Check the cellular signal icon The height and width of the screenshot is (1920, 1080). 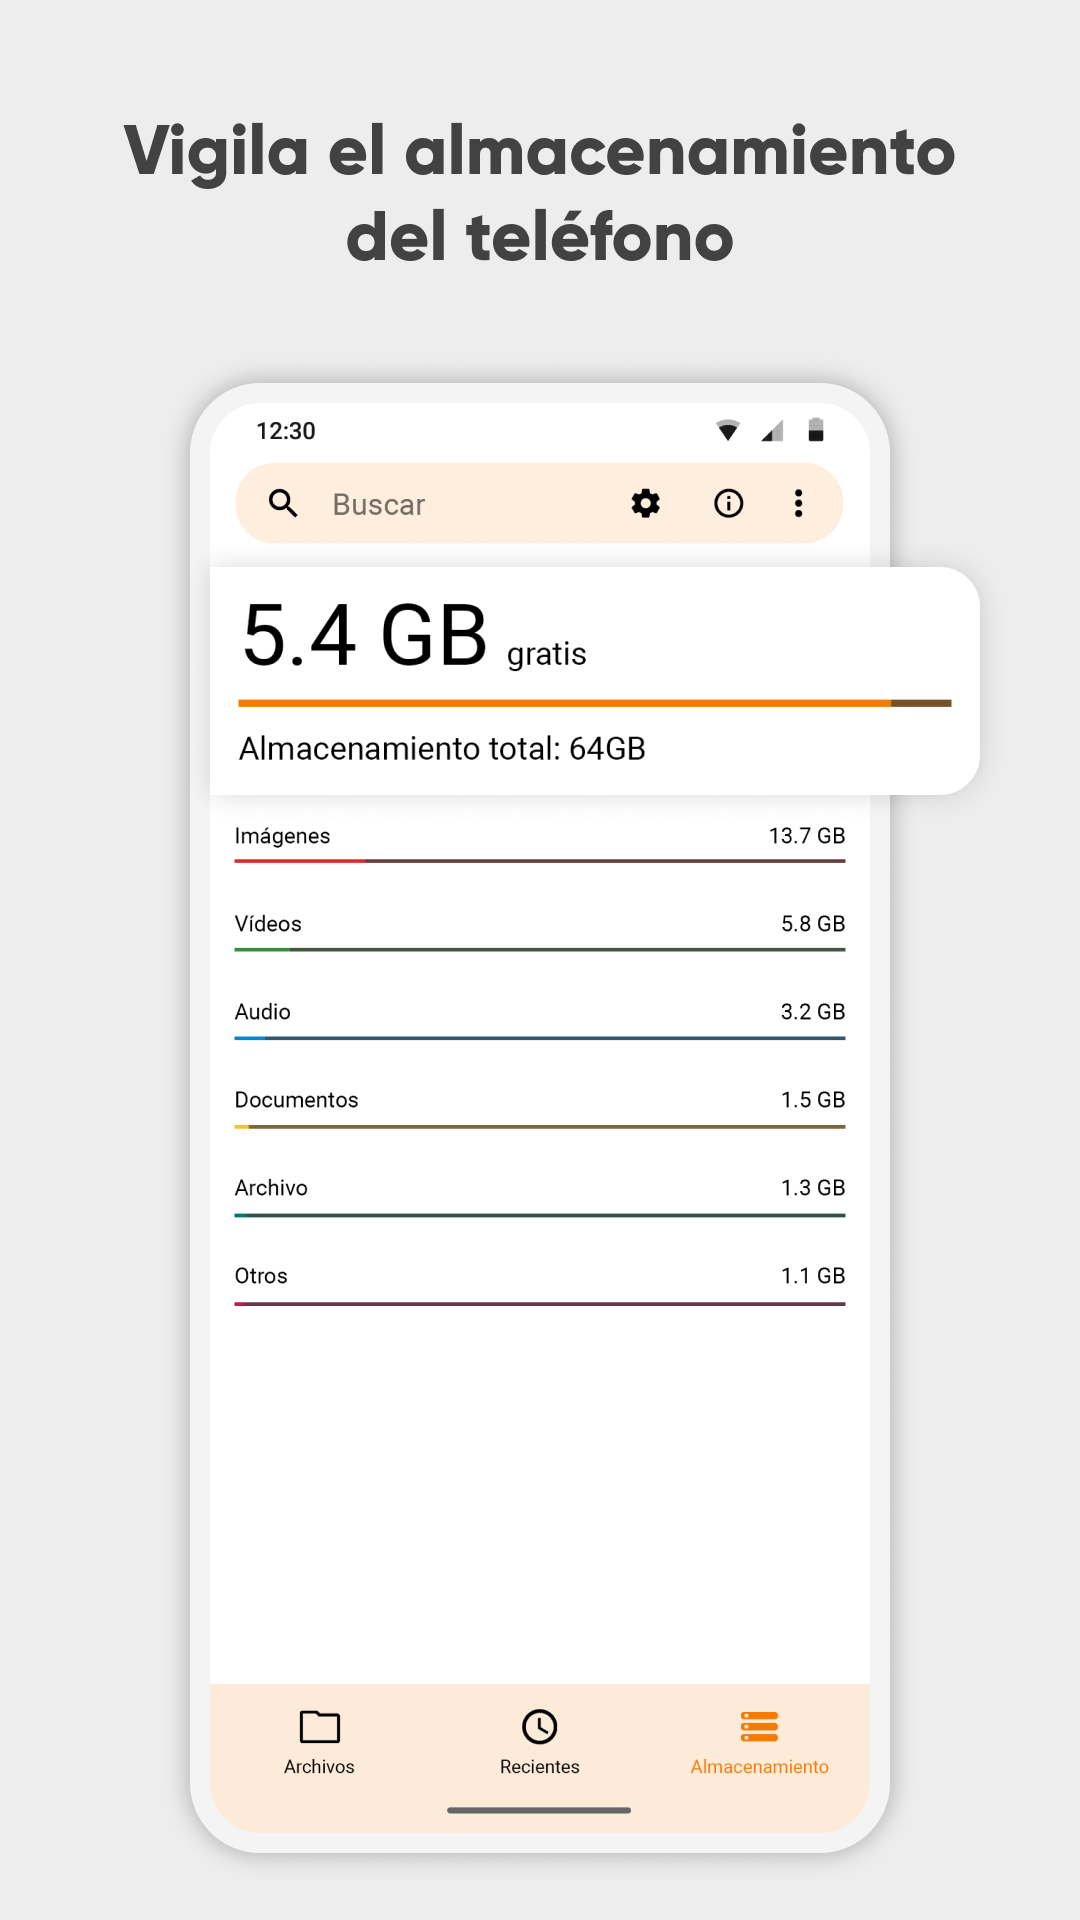tap(772, 431)
